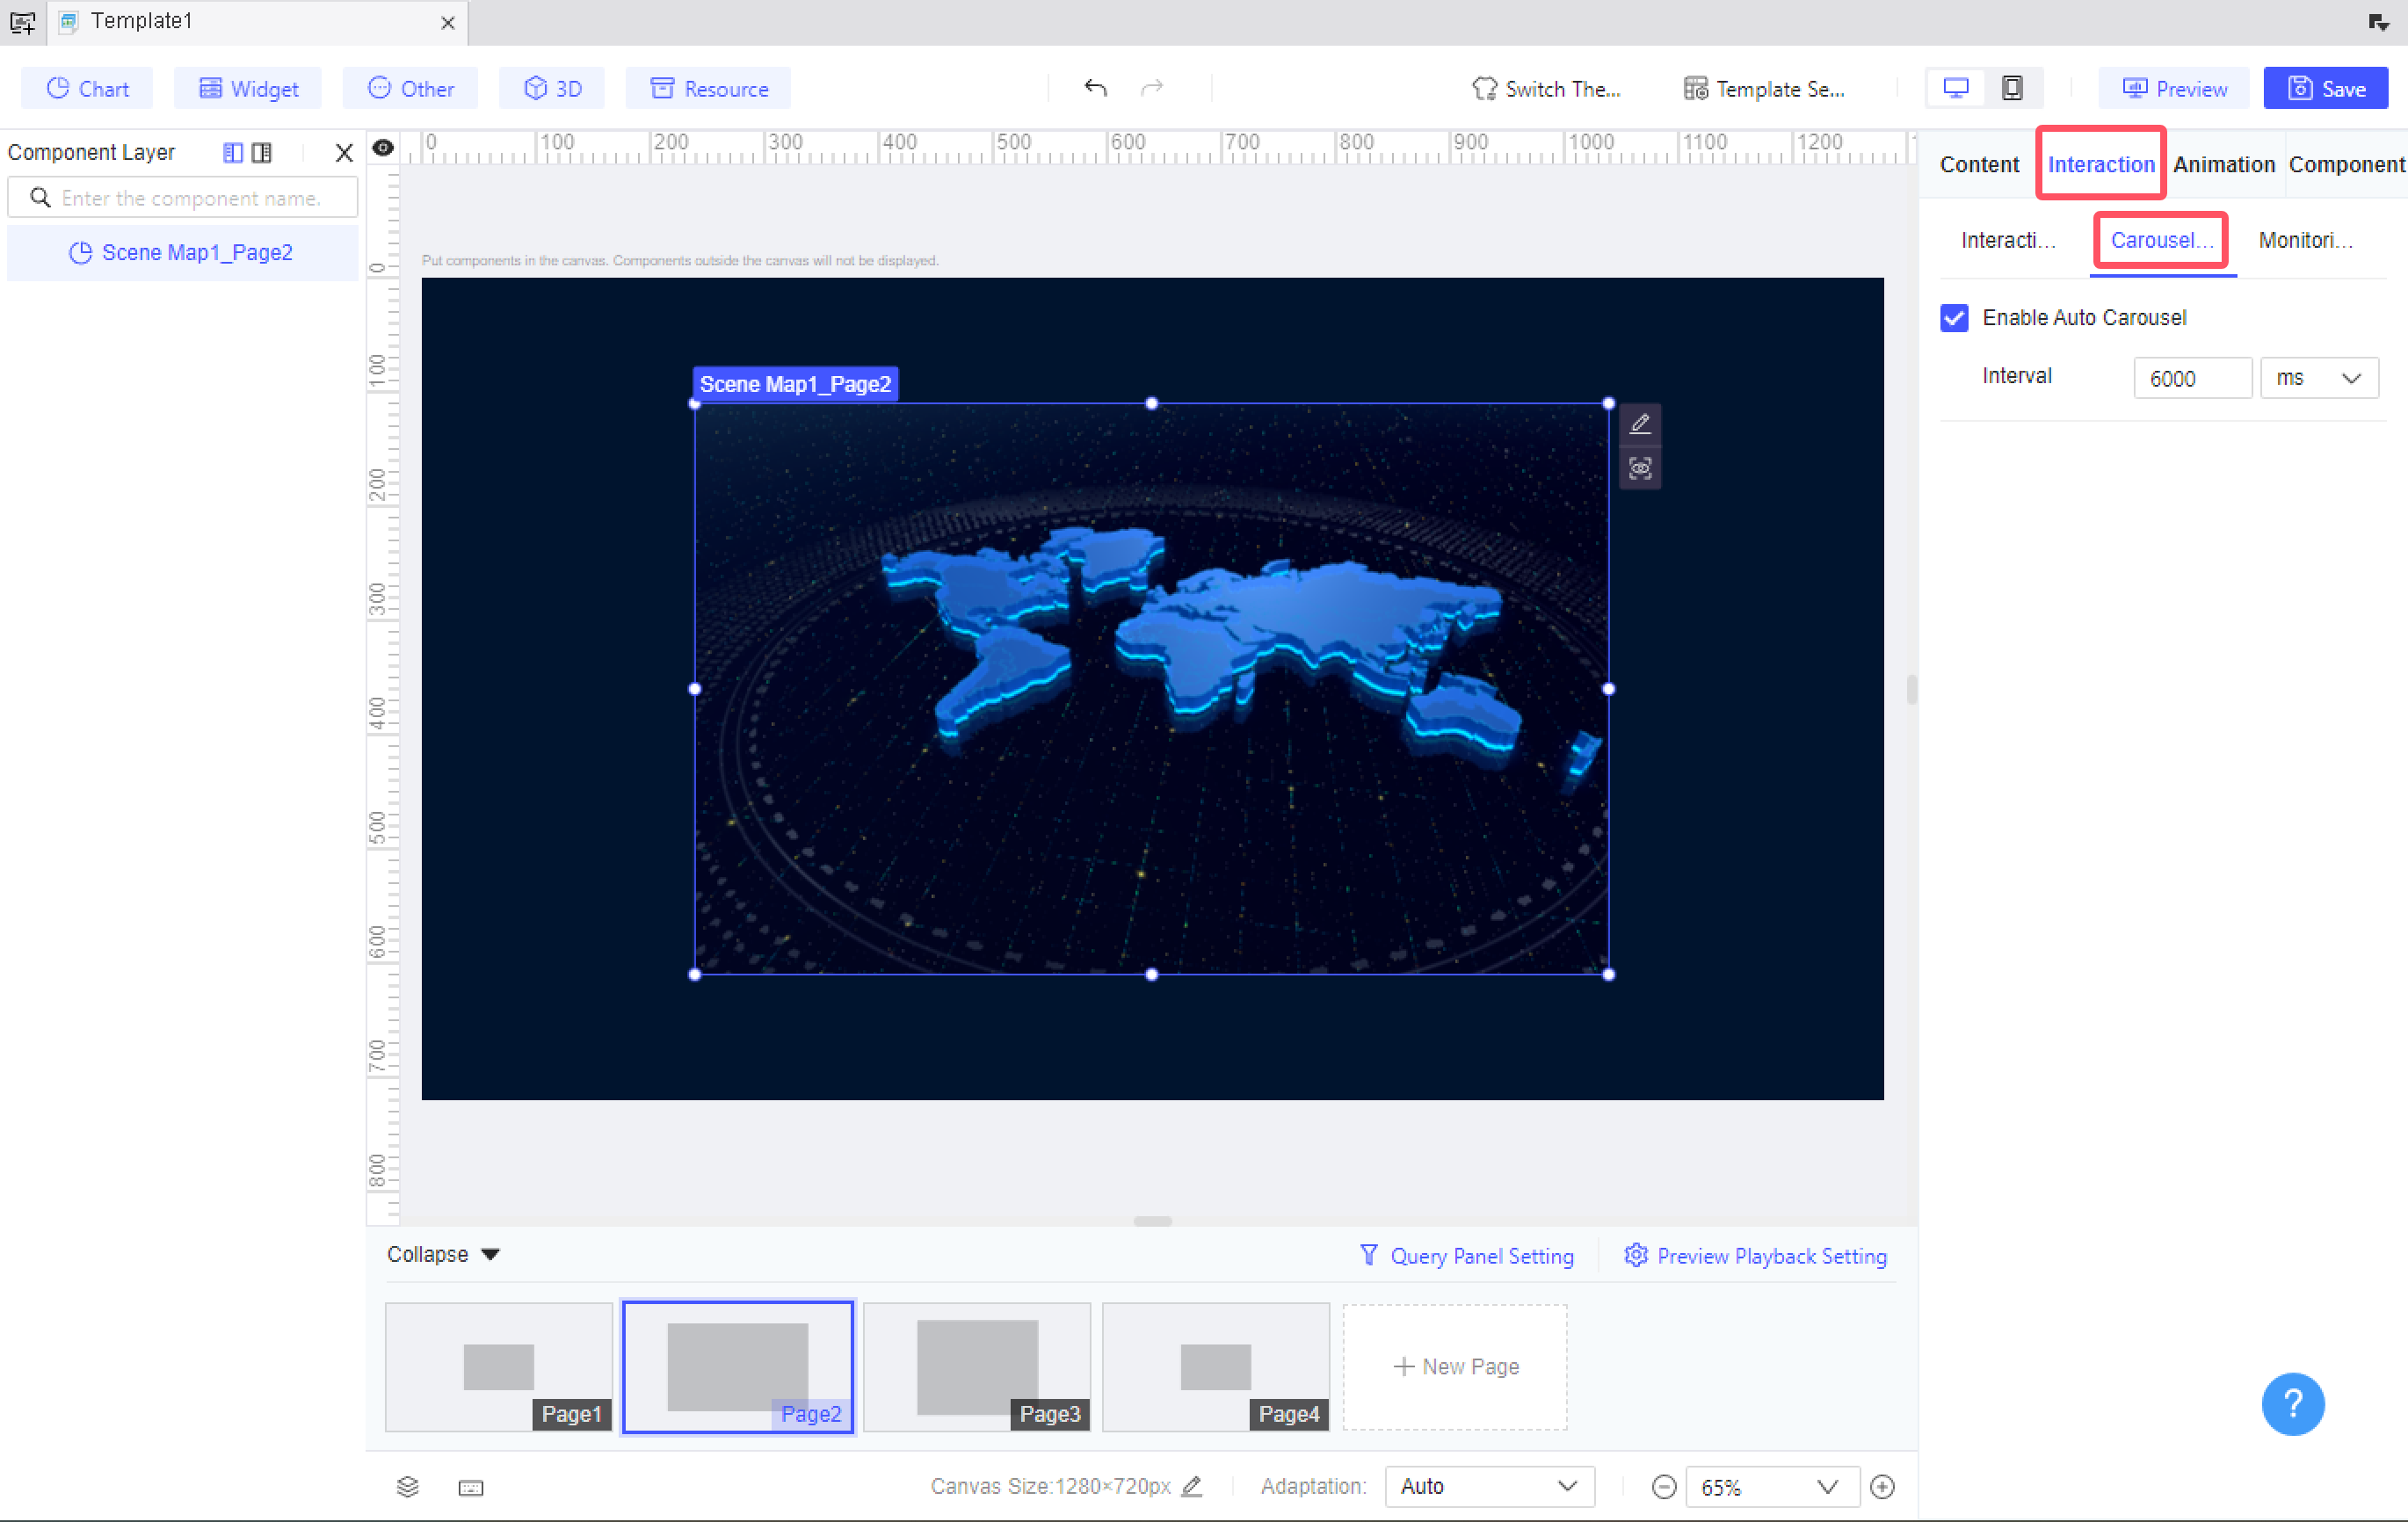Open the ms interval unit dropdown
This screenshot has width=2408, height=1522.
point(2319,378)
